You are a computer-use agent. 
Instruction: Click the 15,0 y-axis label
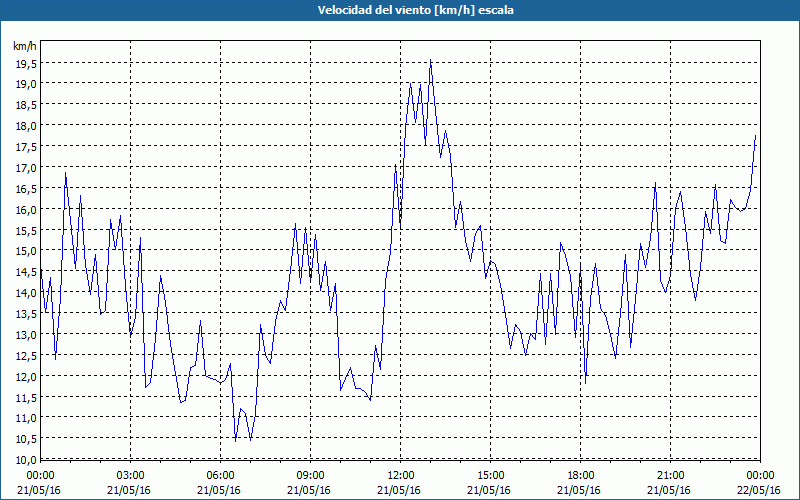point(25,251)
